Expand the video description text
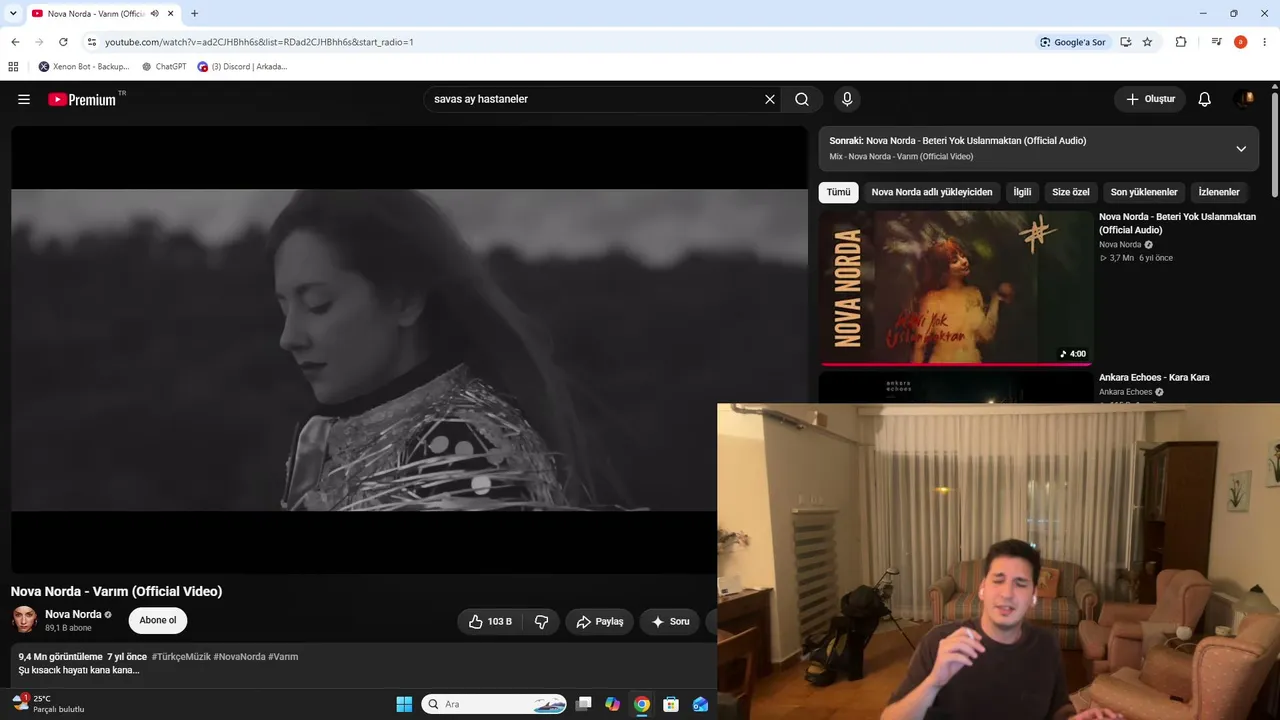This screenshot has height=720, width=1280. point(79,670)
